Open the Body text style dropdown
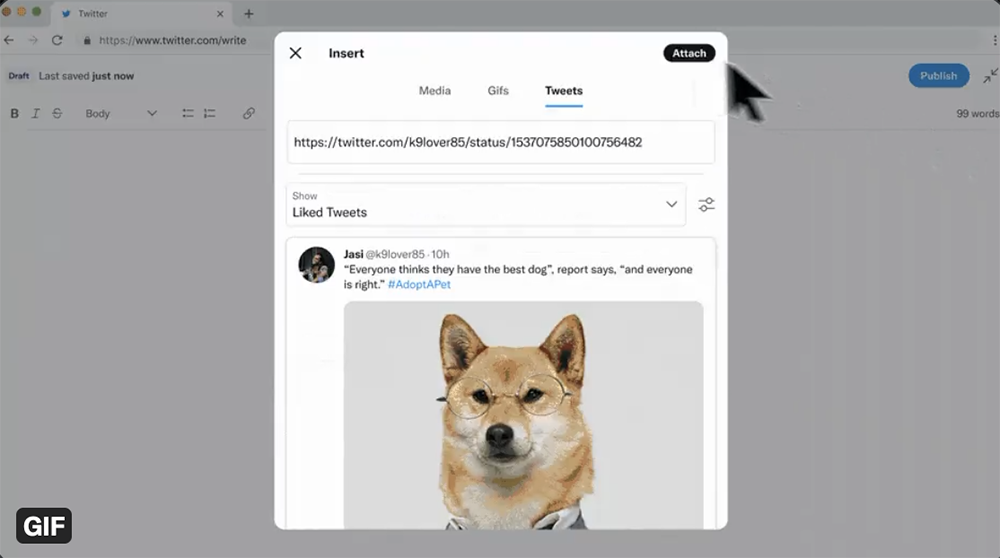 [x=121, y=114]
